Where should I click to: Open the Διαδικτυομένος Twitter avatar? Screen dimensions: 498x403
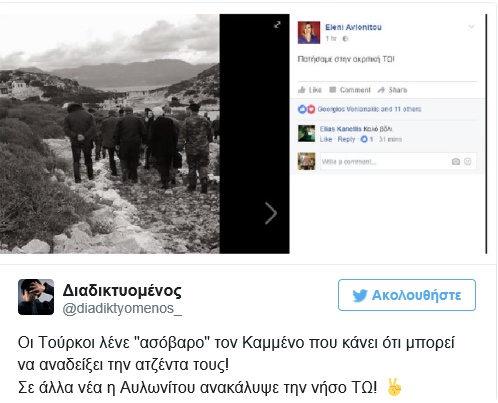[x=36, y=297]
